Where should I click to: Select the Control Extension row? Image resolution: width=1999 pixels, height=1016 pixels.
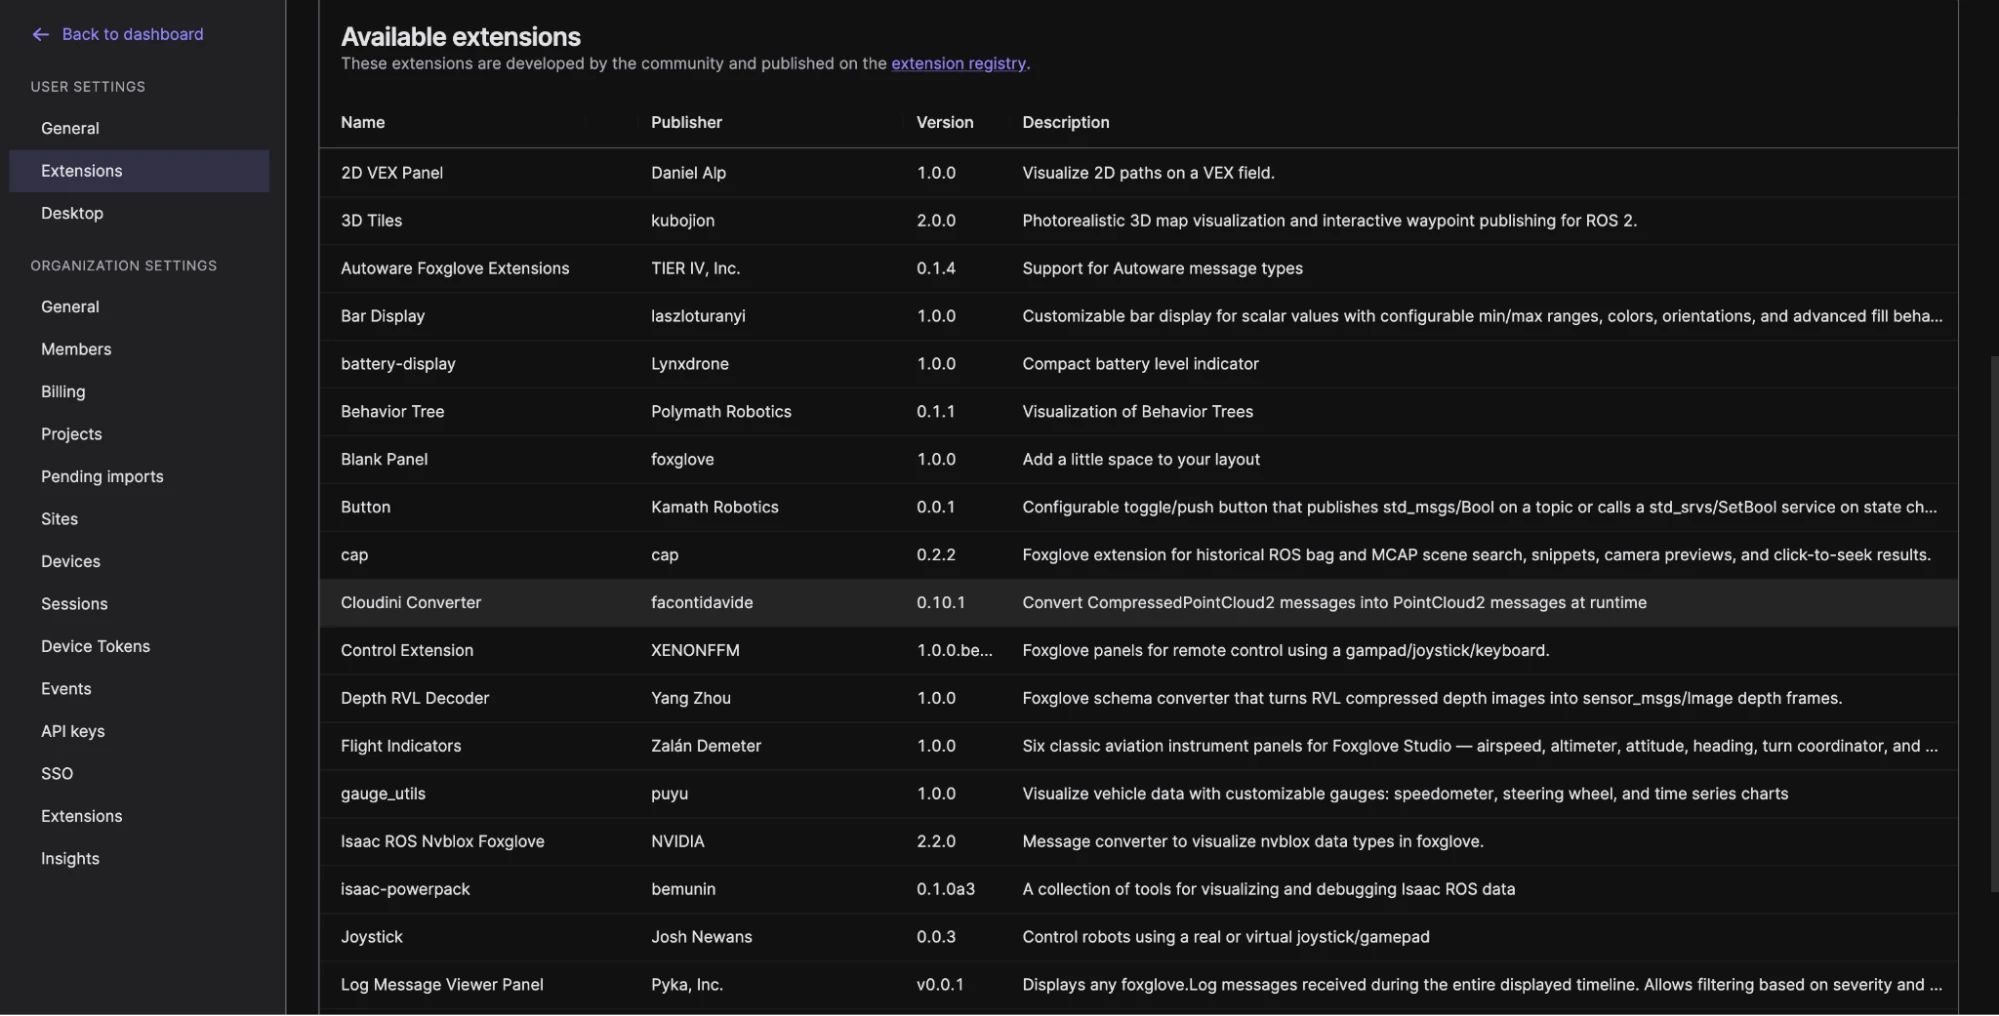1138,651
